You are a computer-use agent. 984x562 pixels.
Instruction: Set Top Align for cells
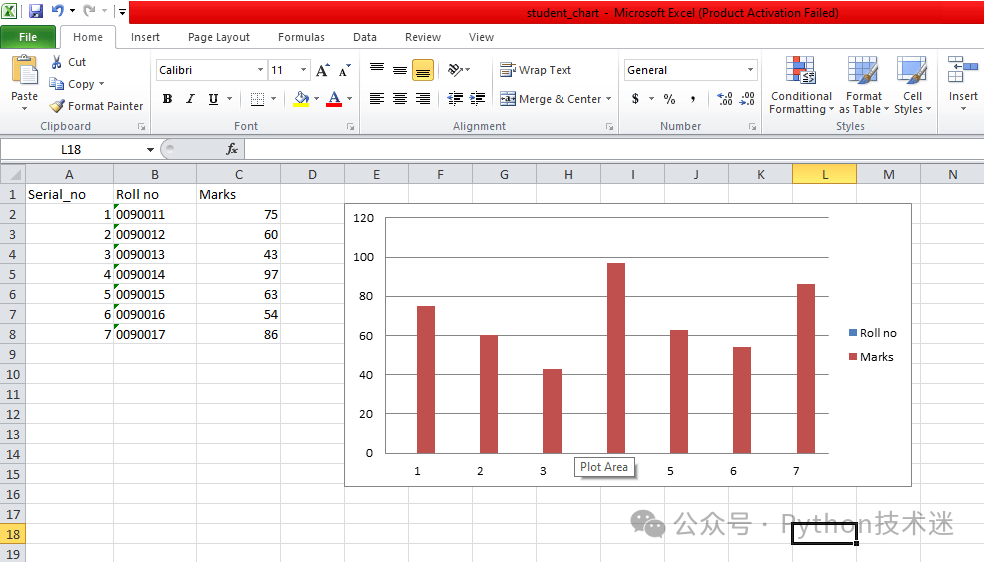(x=377, y=70)
